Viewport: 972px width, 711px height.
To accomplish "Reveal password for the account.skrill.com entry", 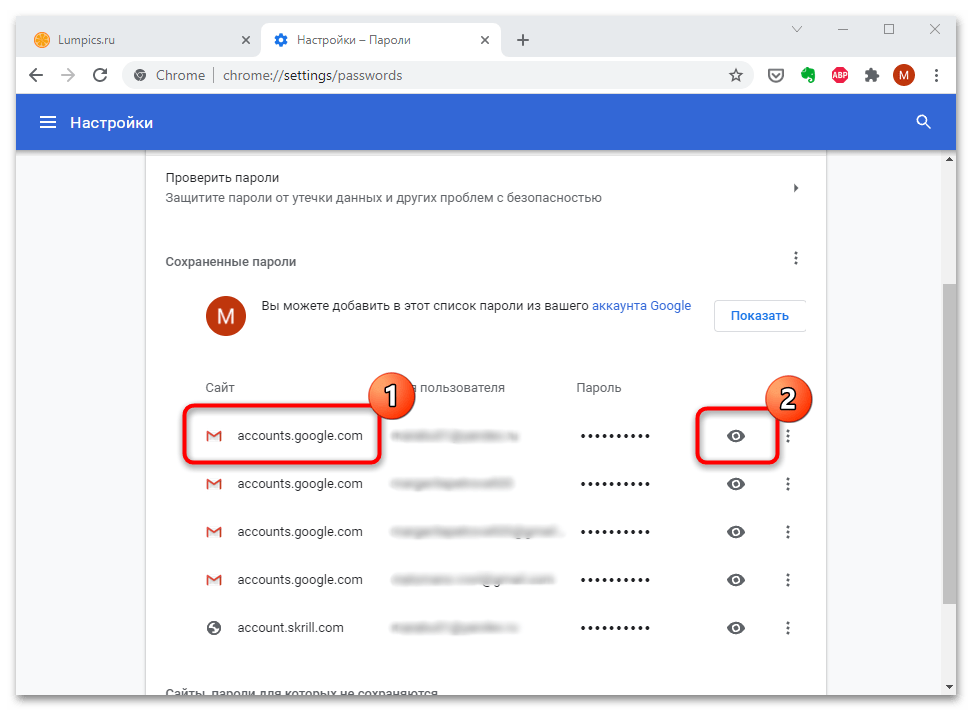I will point(736,628).
